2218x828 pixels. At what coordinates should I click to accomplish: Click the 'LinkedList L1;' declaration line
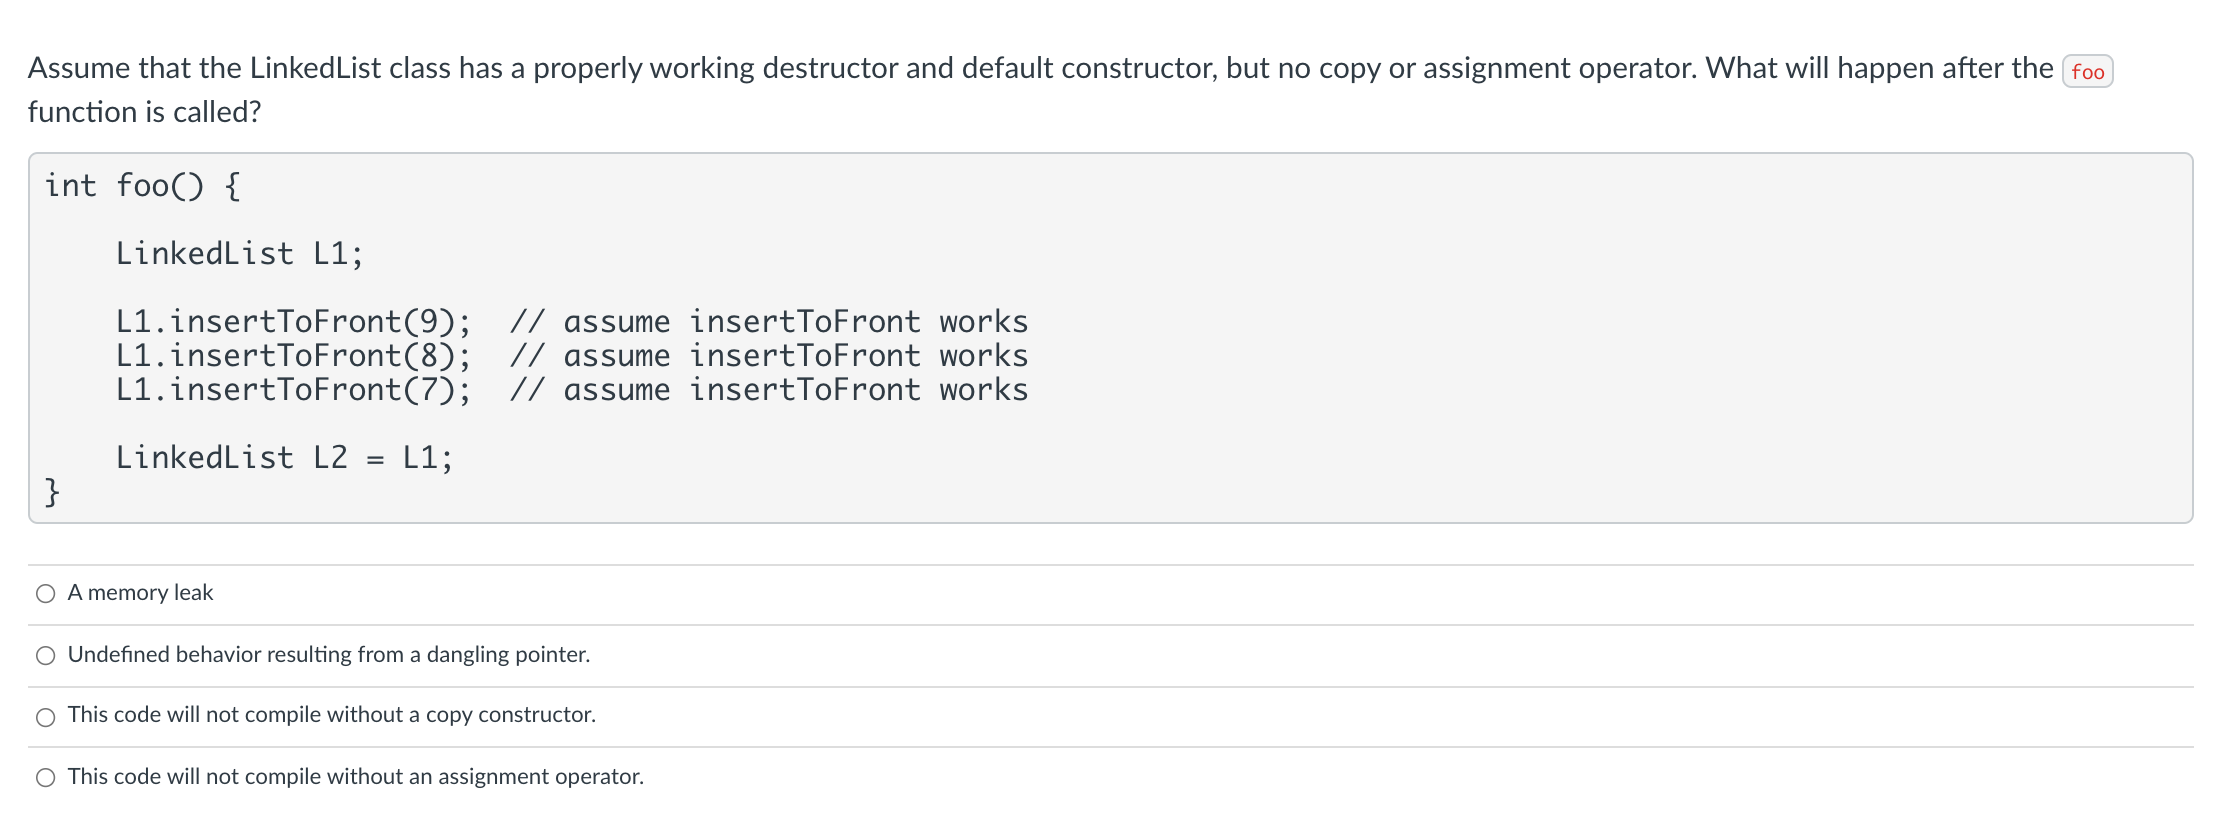(239, 254)
